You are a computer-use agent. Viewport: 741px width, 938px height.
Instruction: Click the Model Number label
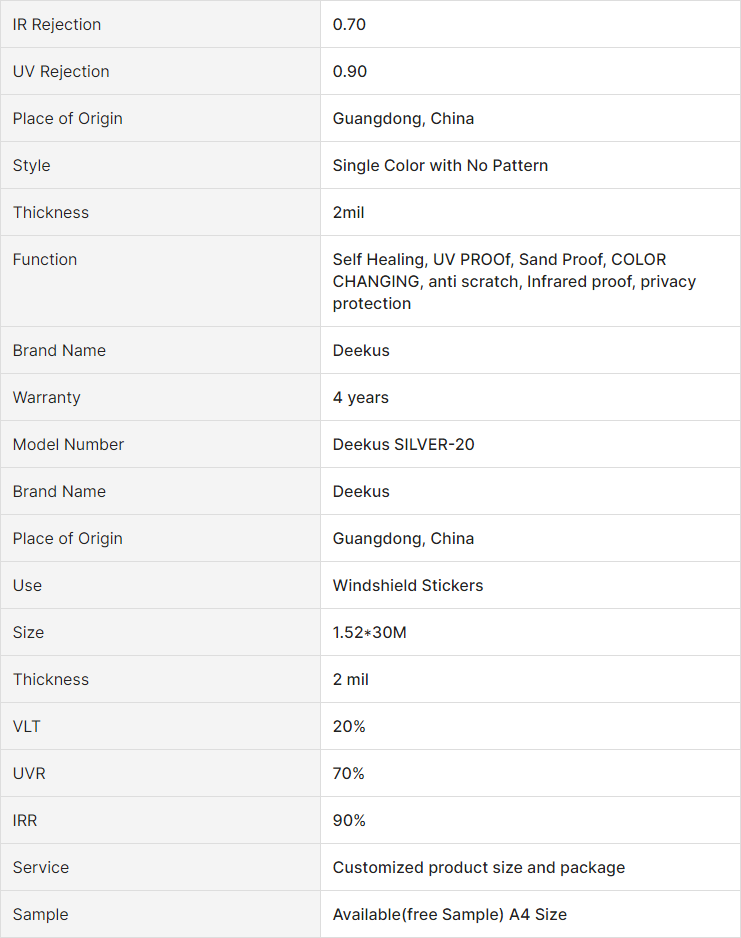[x=68, y=444]
